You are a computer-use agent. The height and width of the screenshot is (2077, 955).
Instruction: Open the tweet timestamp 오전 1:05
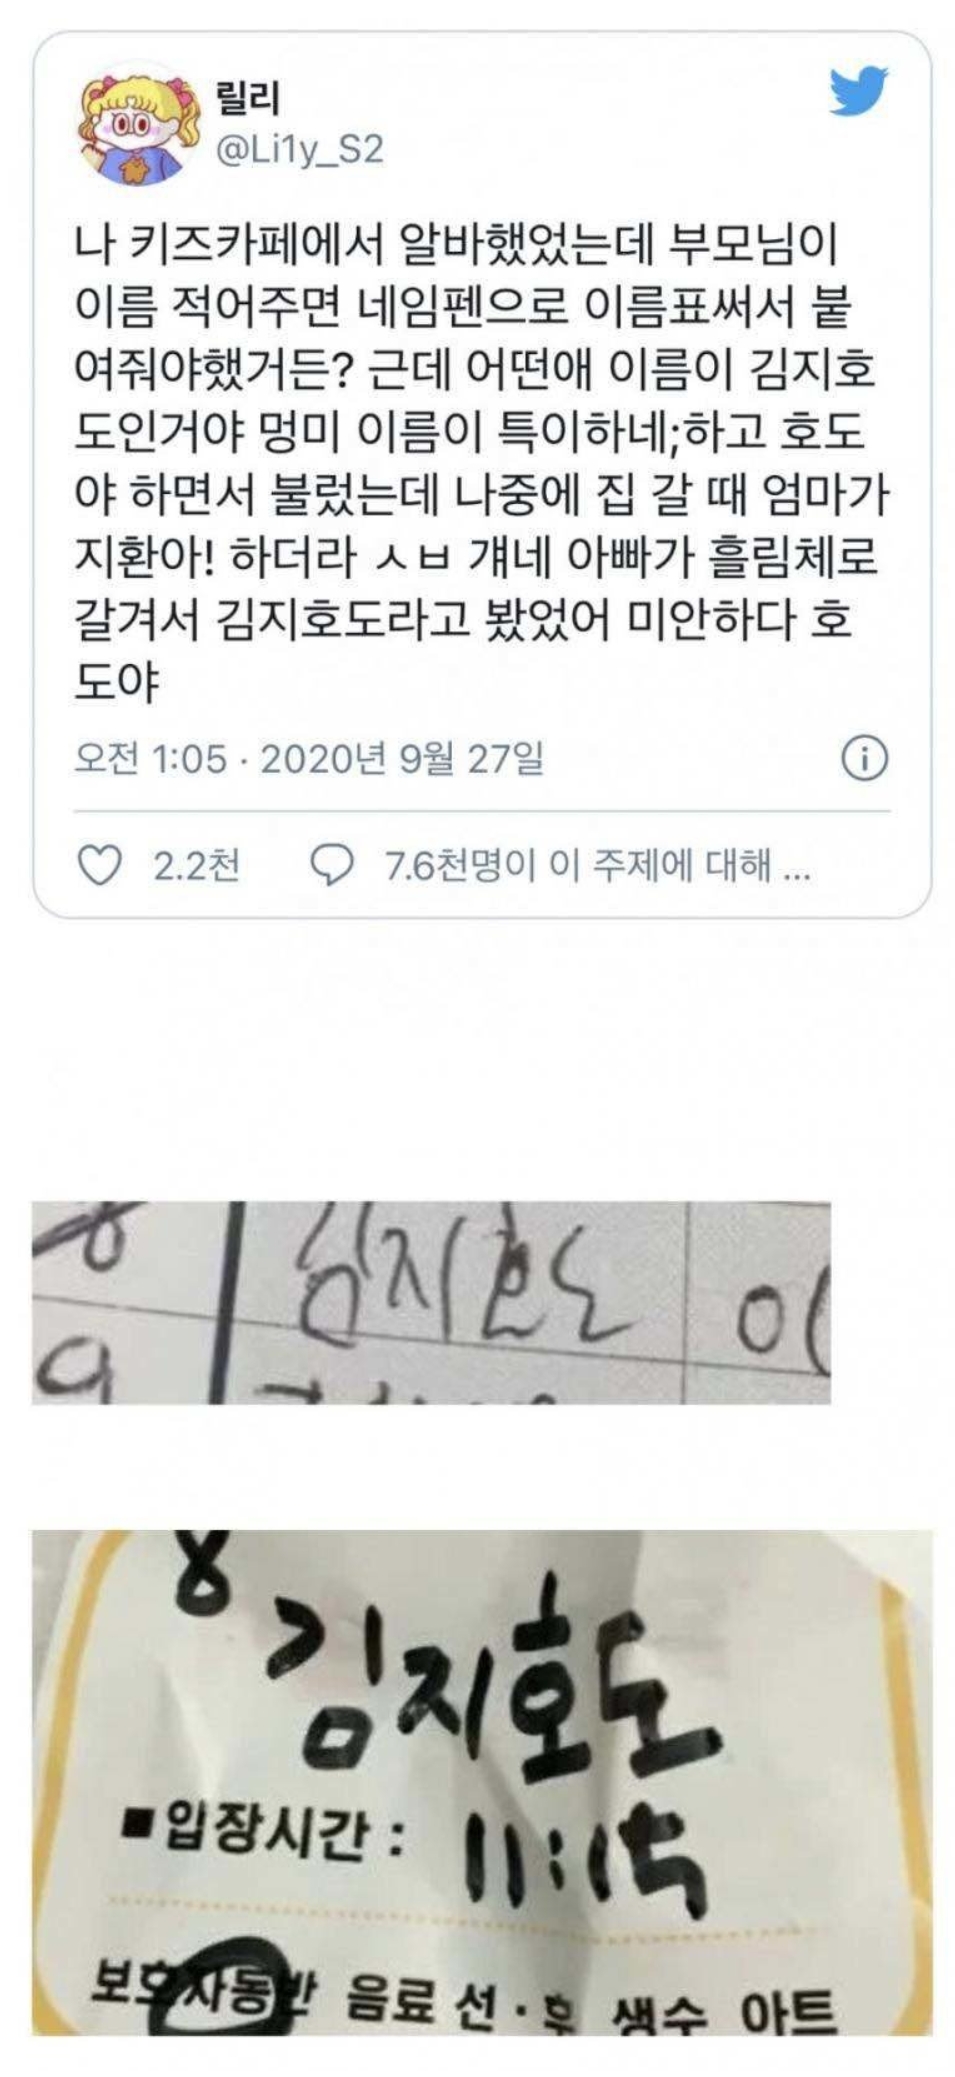pyautogui.click(x=151, y=759)
